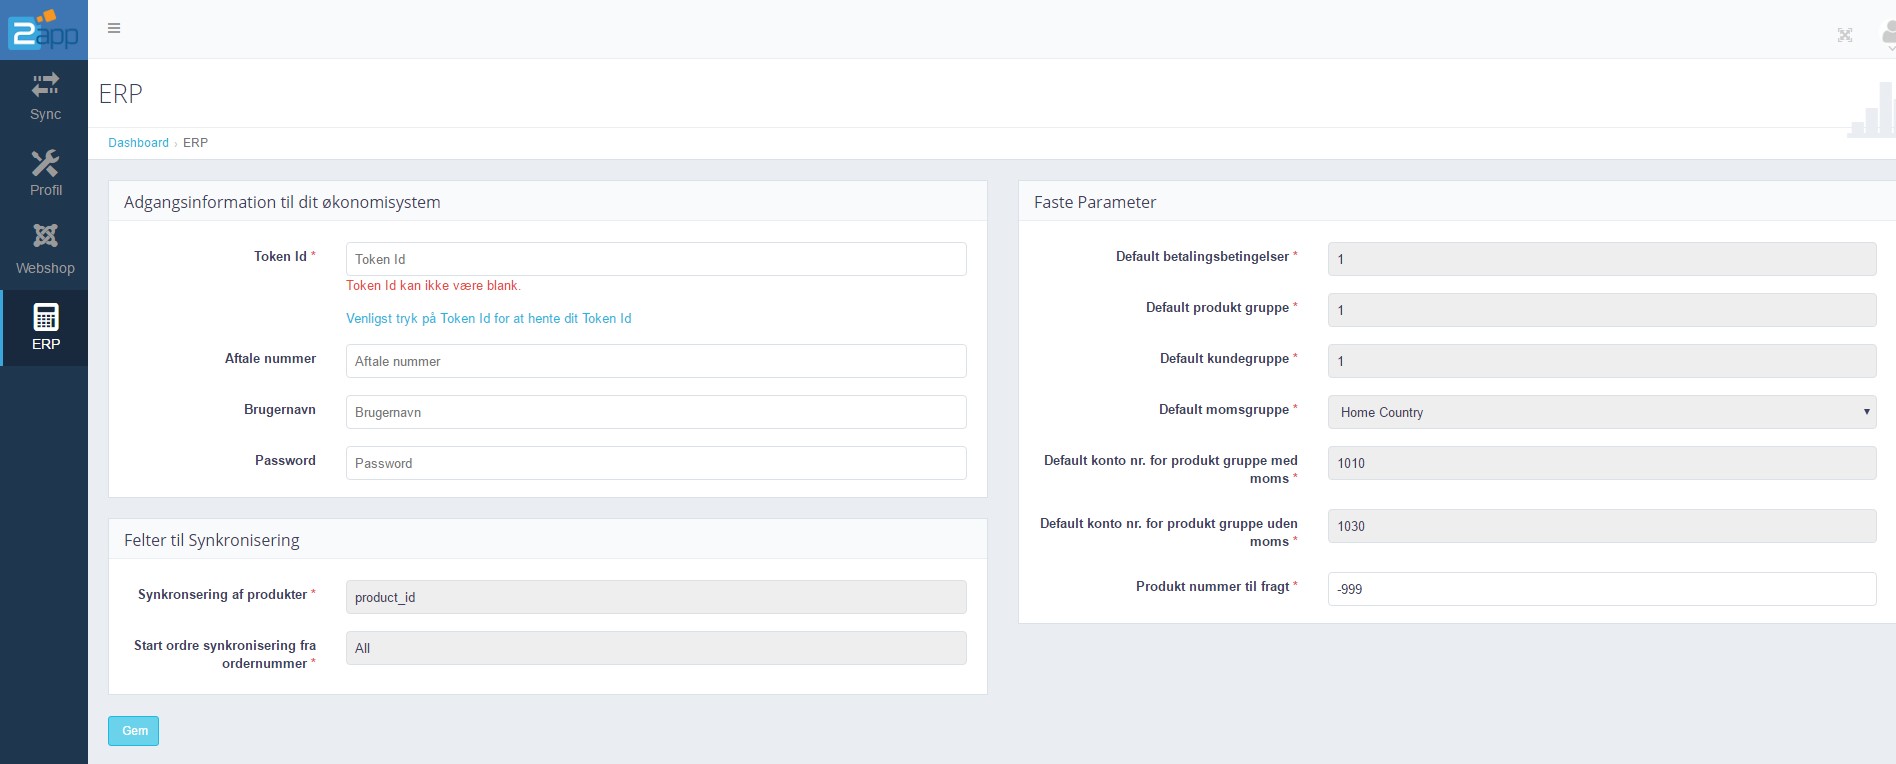Toggle the fullscreen icon
Viewport: 1896px width, 764px height.
click(1845, 35)
